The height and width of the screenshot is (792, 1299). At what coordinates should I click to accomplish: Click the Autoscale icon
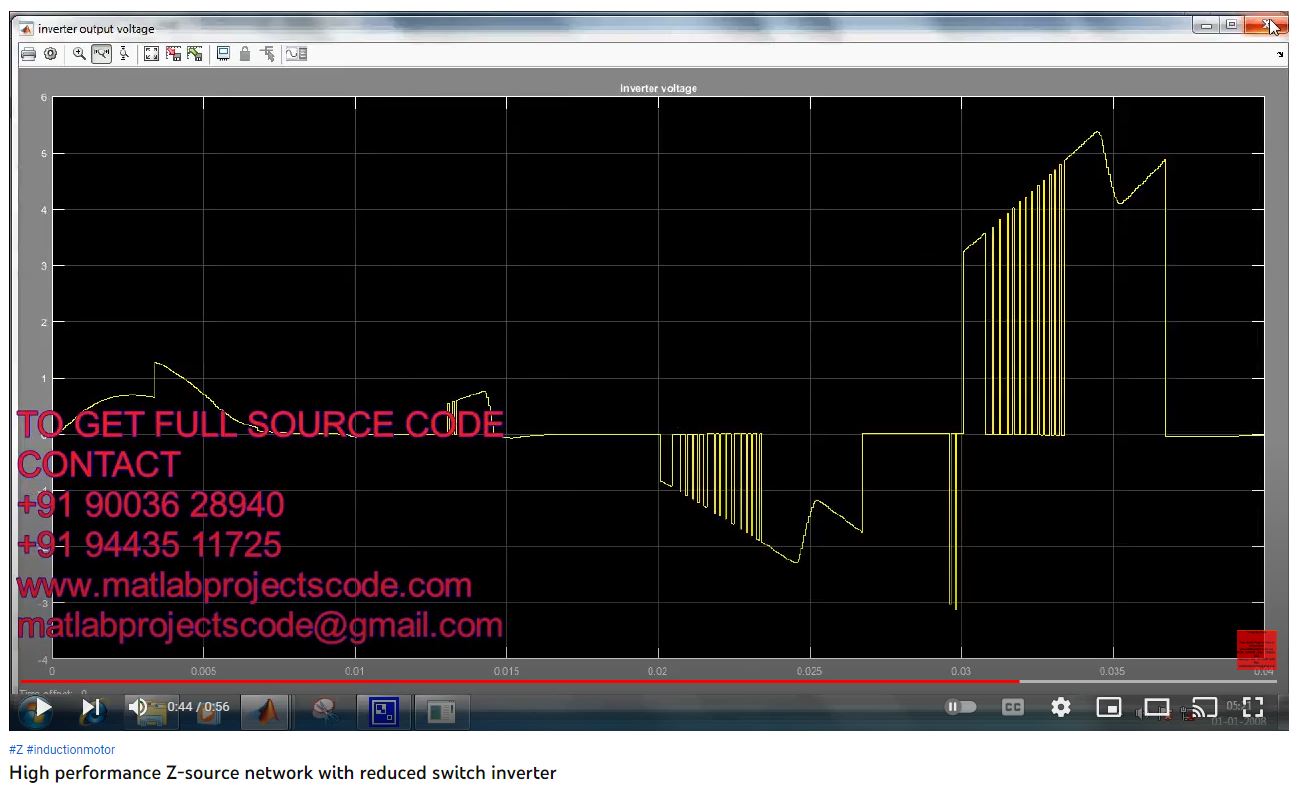tap(152, 54)
